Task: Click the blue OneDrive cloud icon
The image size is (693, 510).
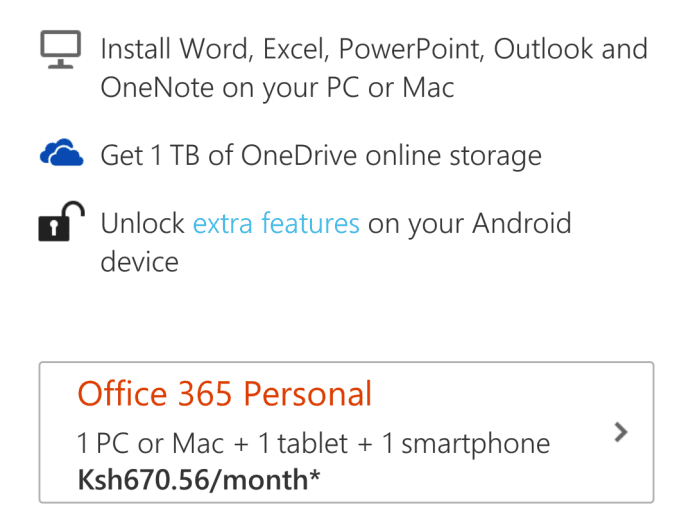Action: click(61, 152)
